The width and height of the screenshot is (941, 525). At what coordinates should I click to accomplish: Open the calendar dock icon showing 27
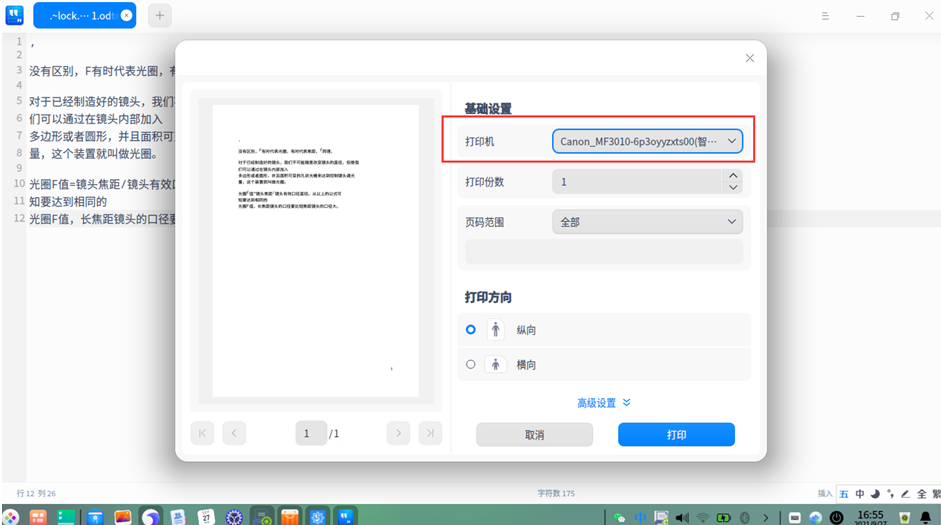tap(206, 517)
